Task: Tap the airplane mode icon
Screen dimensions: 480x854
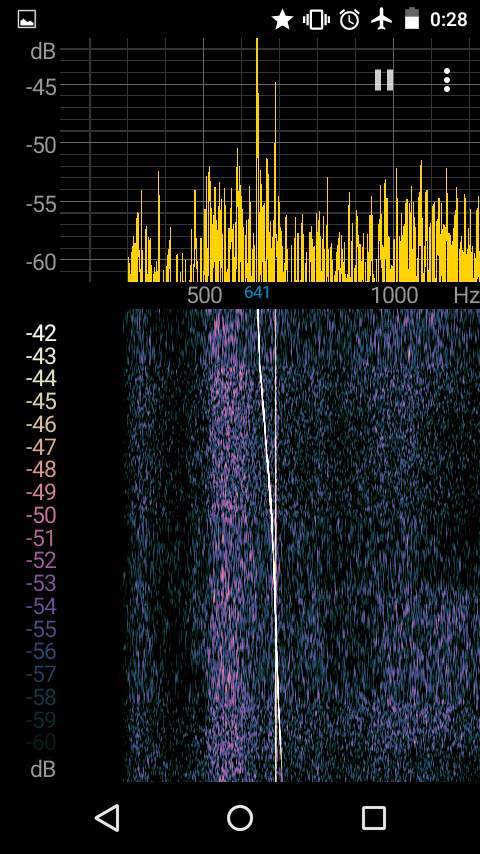Action: point(381,20)
